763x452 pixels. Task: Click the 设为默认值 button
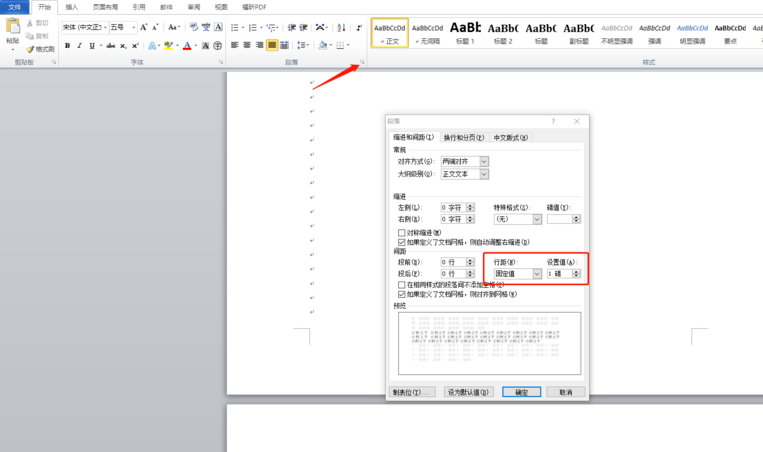point(468,392)
